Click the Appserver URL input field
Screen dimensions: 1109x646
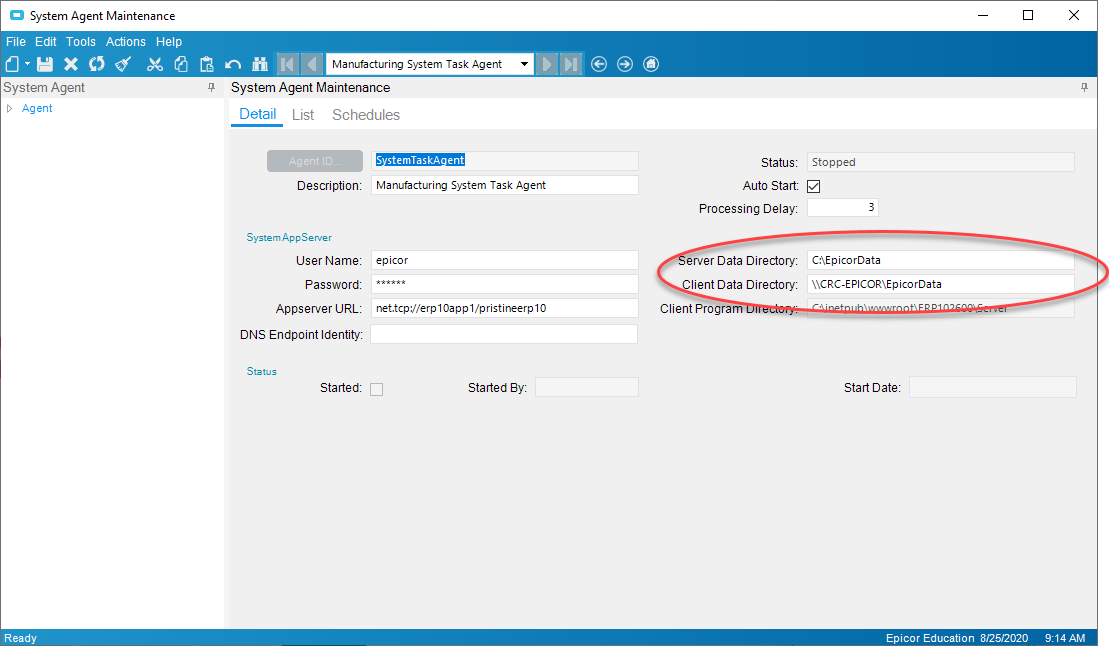[x=504, y=308]
